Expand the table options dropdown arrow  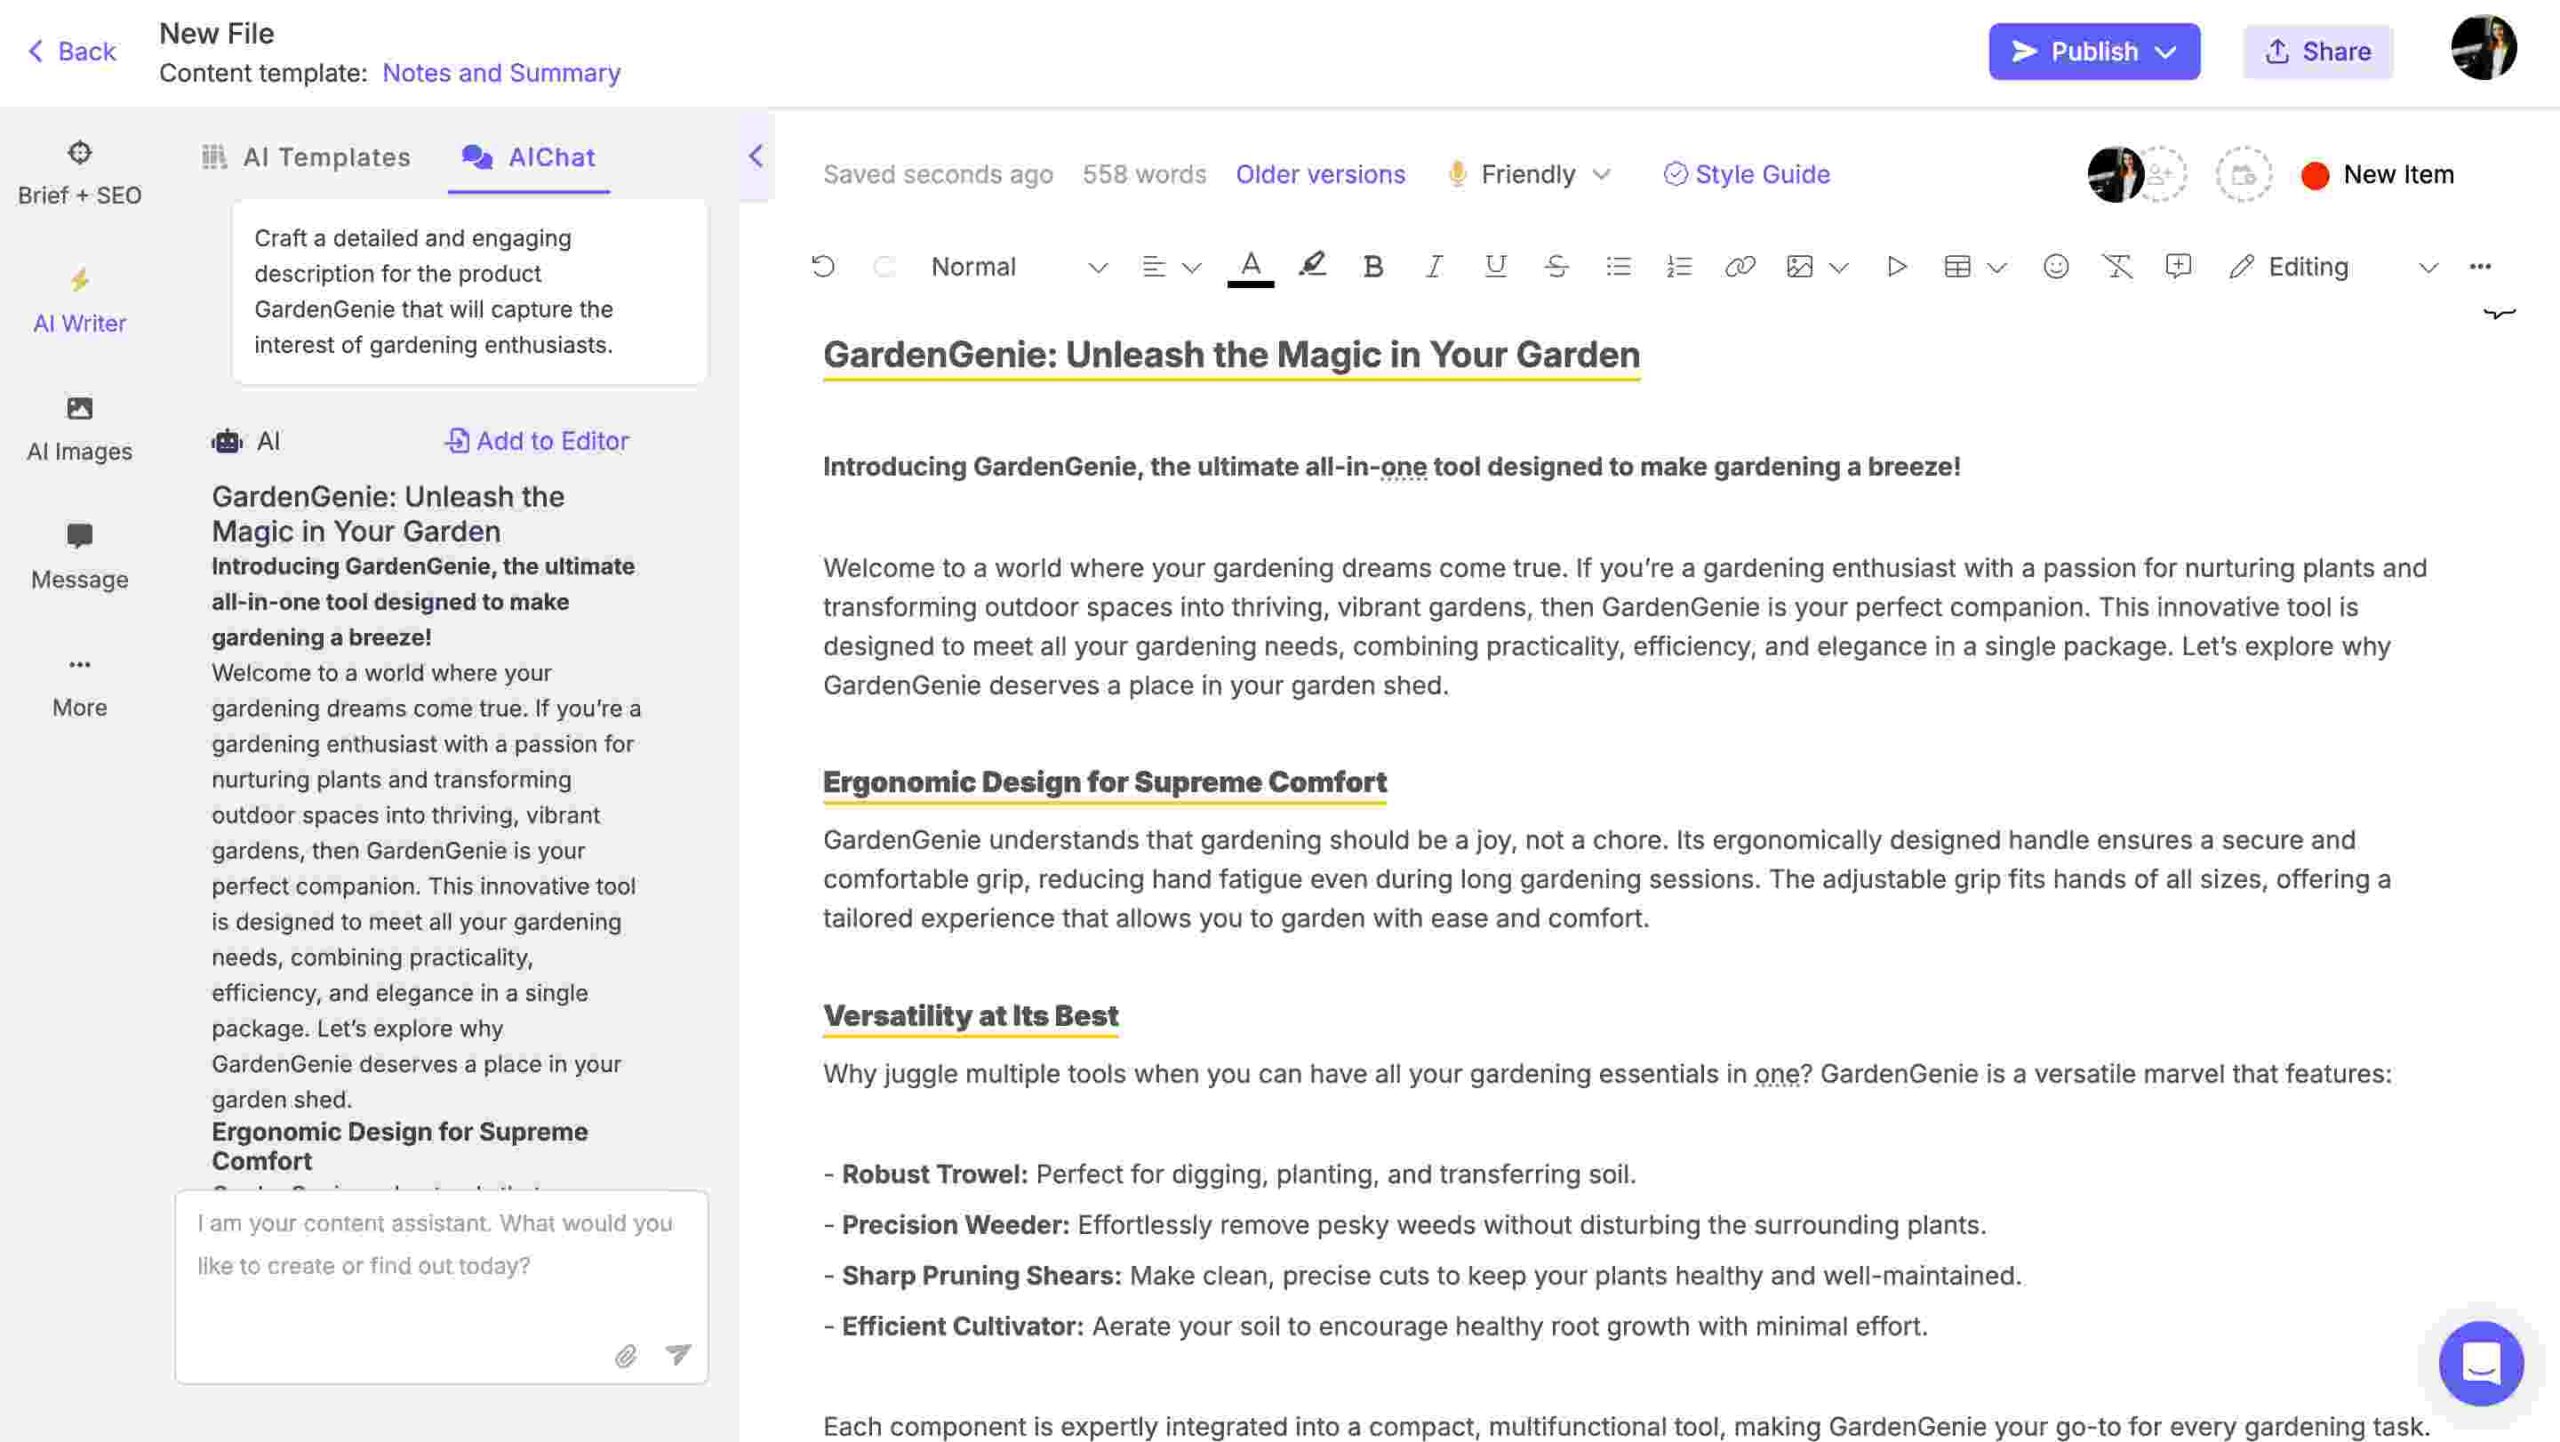[x=1997, y=267]
